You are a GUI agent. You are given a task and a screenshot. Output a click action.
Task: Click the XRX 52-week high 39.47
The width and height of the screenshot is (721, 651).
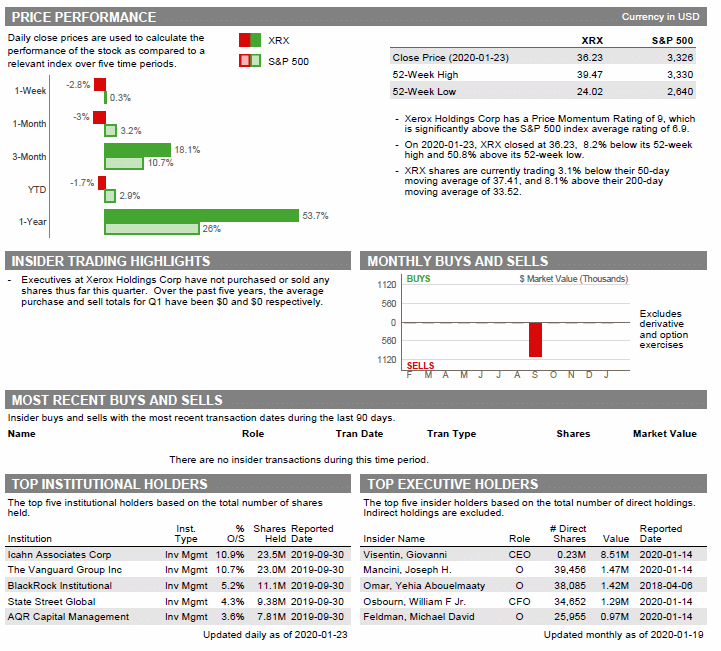point(589,74)
